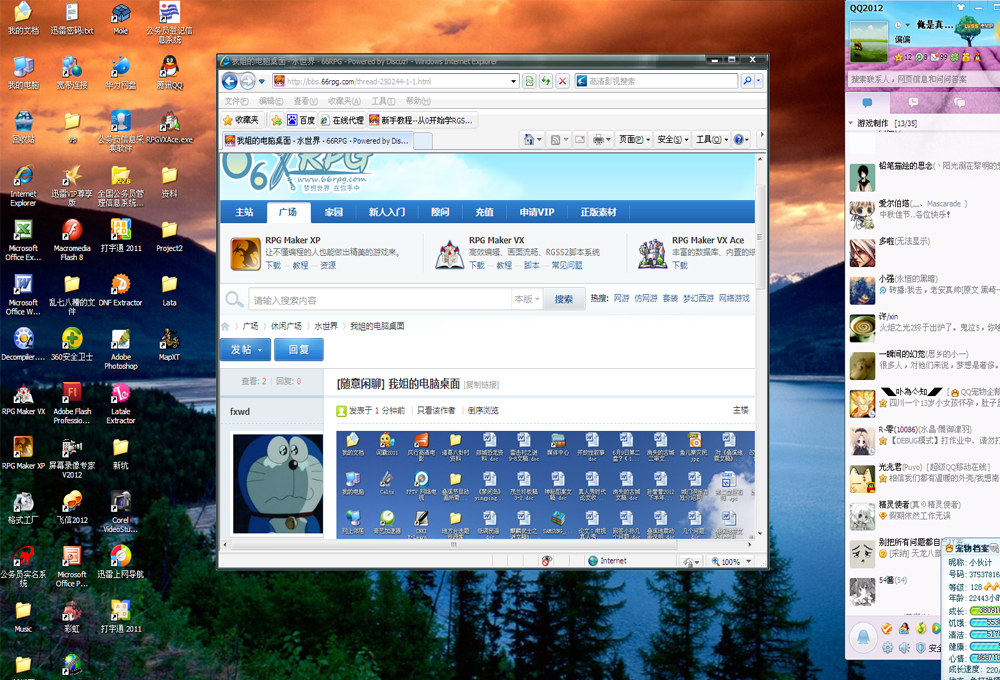Click the speaker sound icon in QQ panel
The height and width of the screenshot is (680, 1000).
[x=904, y=647]
